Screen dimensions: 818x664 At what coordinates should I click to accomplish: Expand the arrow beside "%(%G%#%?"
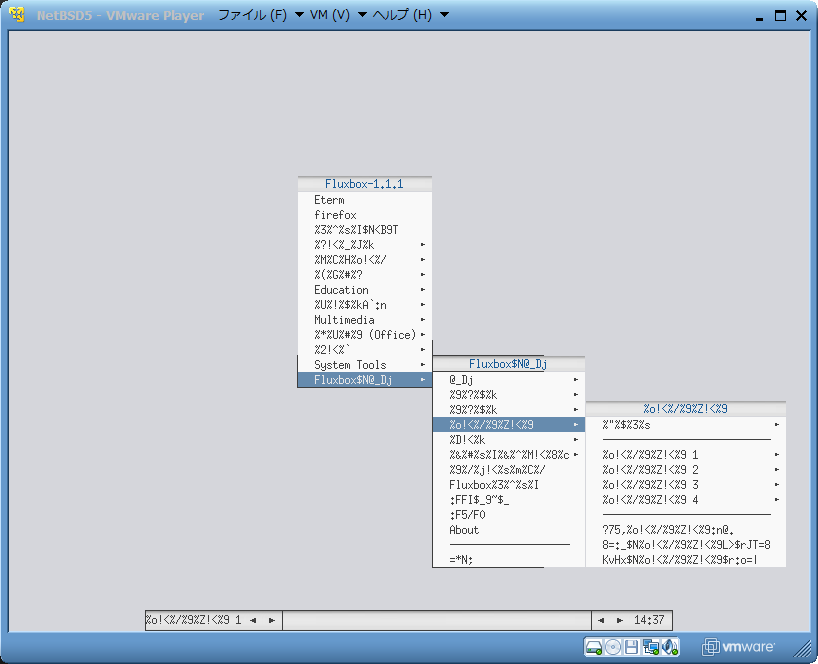(x=423, y=275)
